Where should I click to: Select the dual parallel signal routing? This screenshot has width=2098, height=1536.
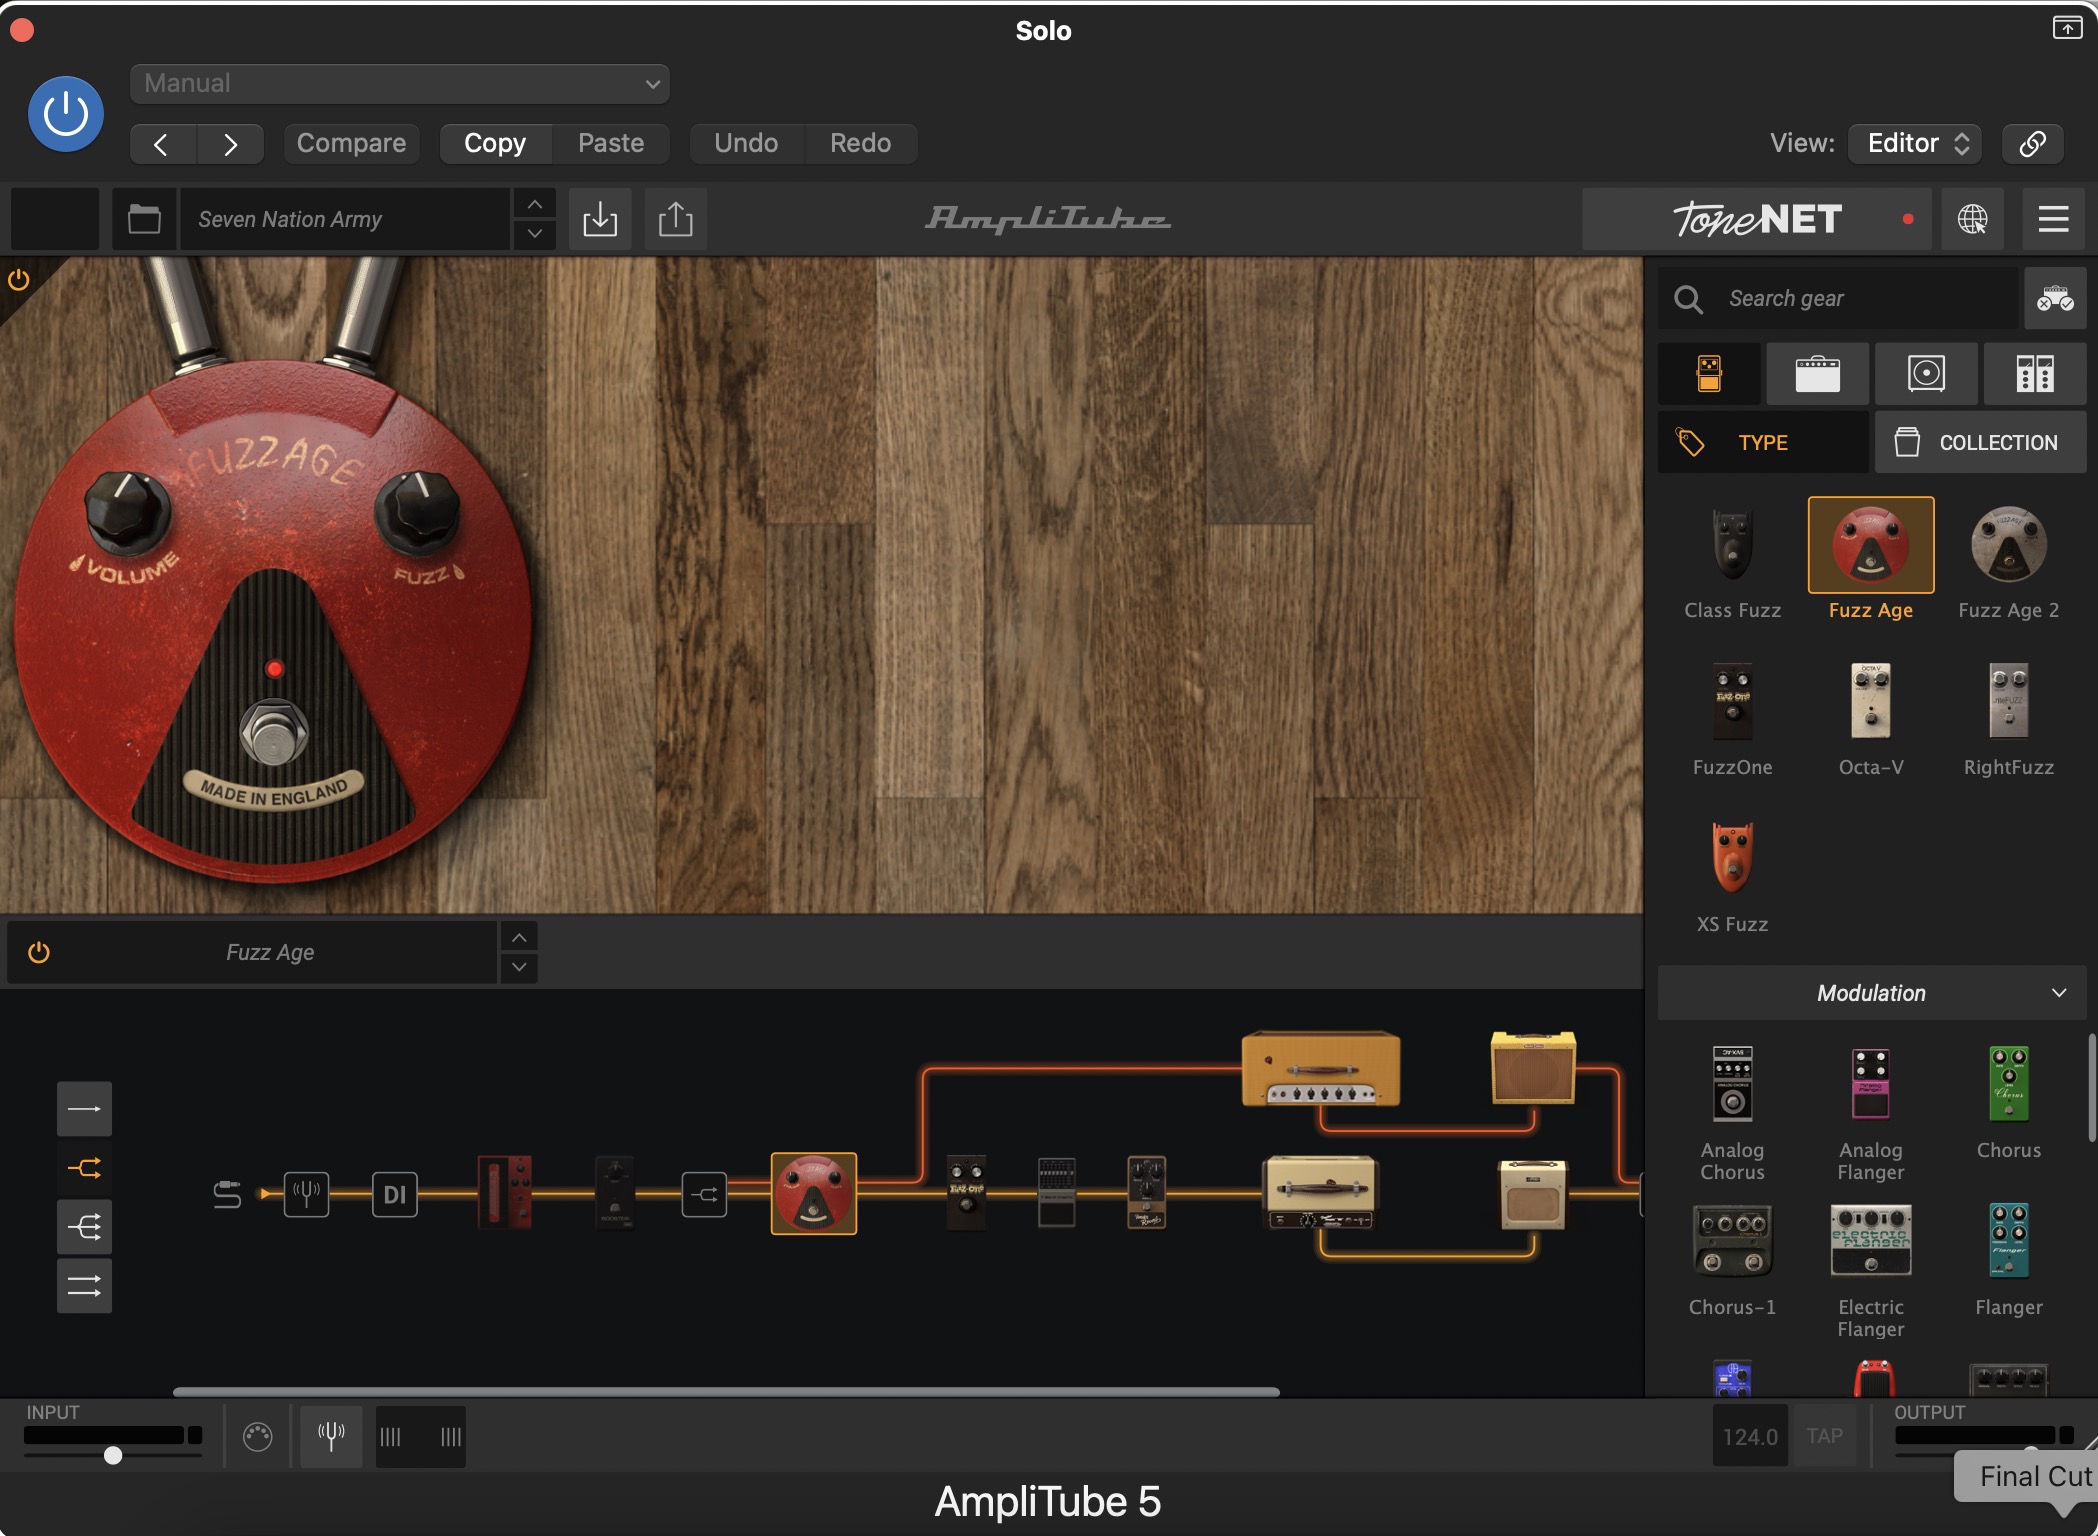tap(84, 1286)
